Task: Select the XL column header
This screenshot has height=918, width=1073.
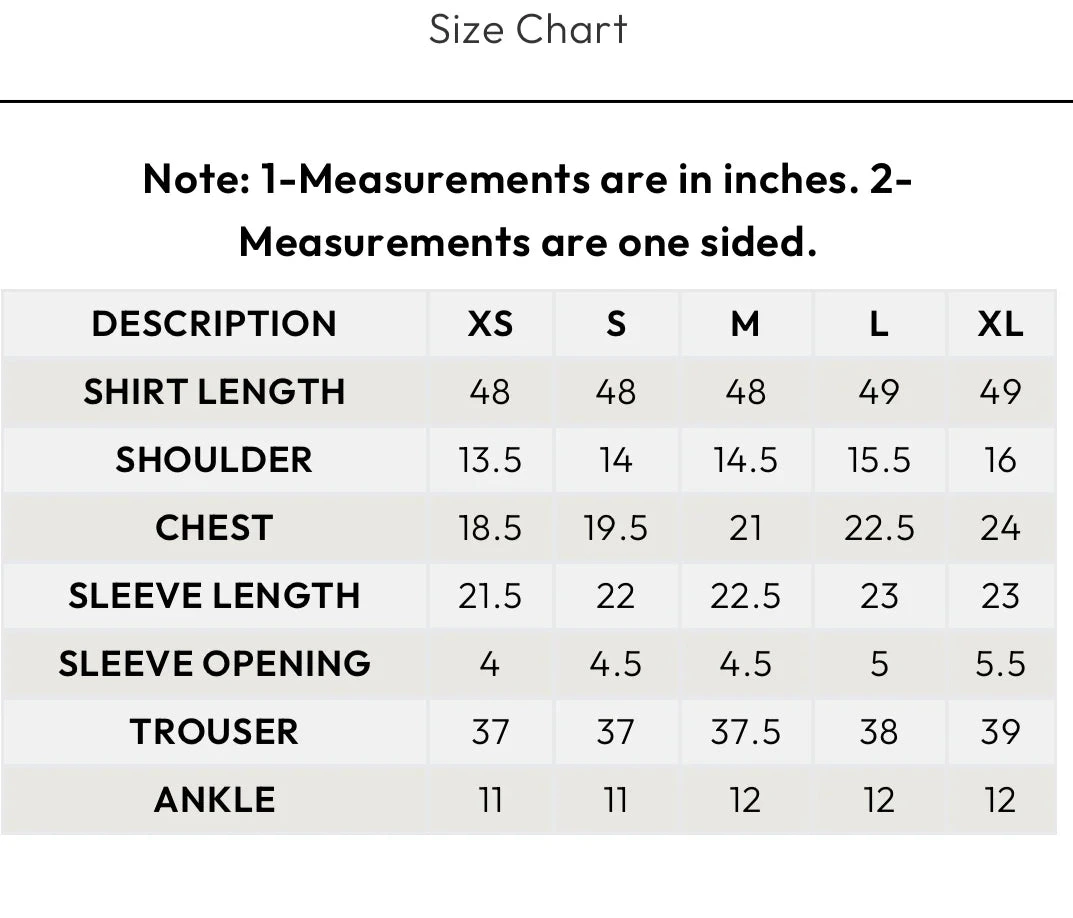Action: click(1001, 324)
